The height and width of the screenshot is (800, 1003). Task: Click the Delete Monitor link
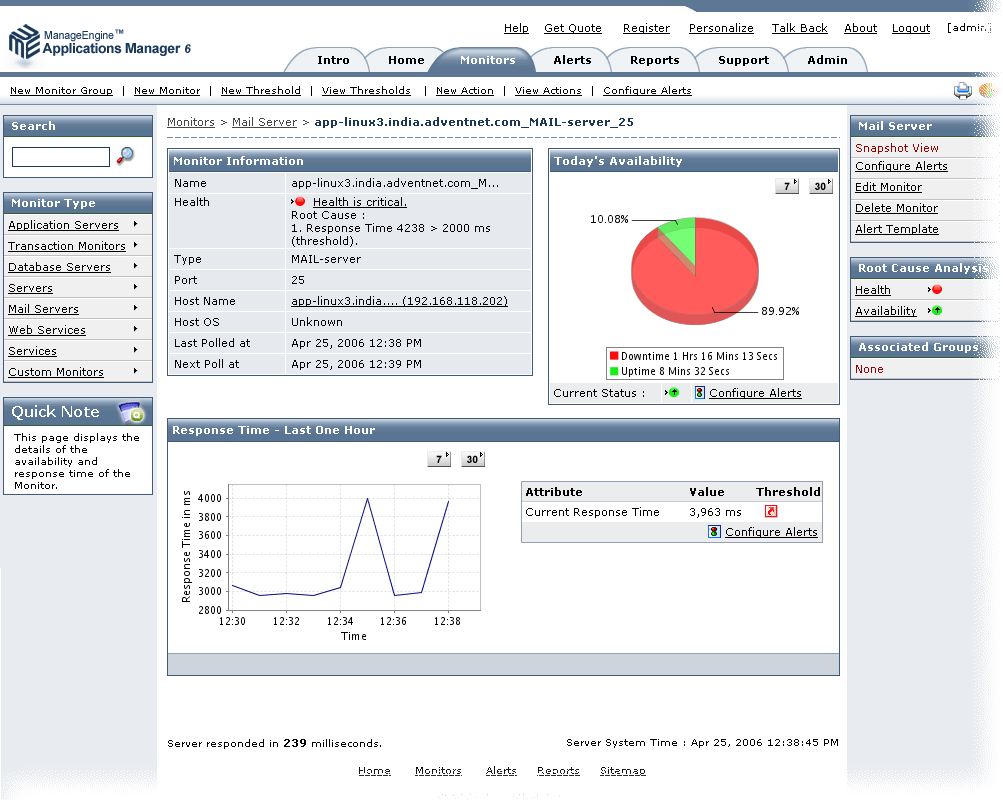coord(896,208)
